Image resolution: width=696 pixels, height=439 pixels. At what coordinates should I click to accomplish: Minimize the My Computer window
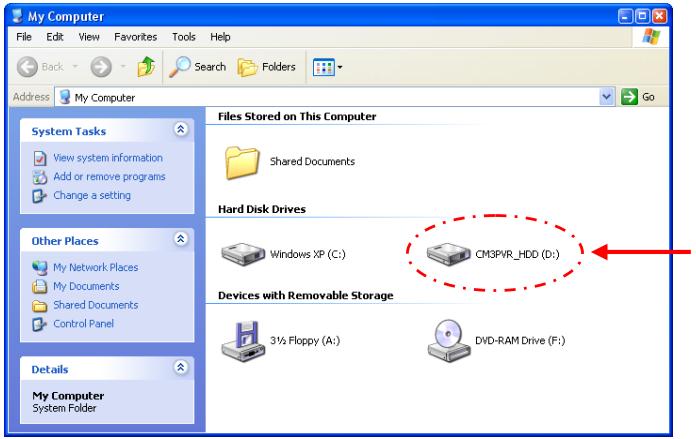(625, 17)
